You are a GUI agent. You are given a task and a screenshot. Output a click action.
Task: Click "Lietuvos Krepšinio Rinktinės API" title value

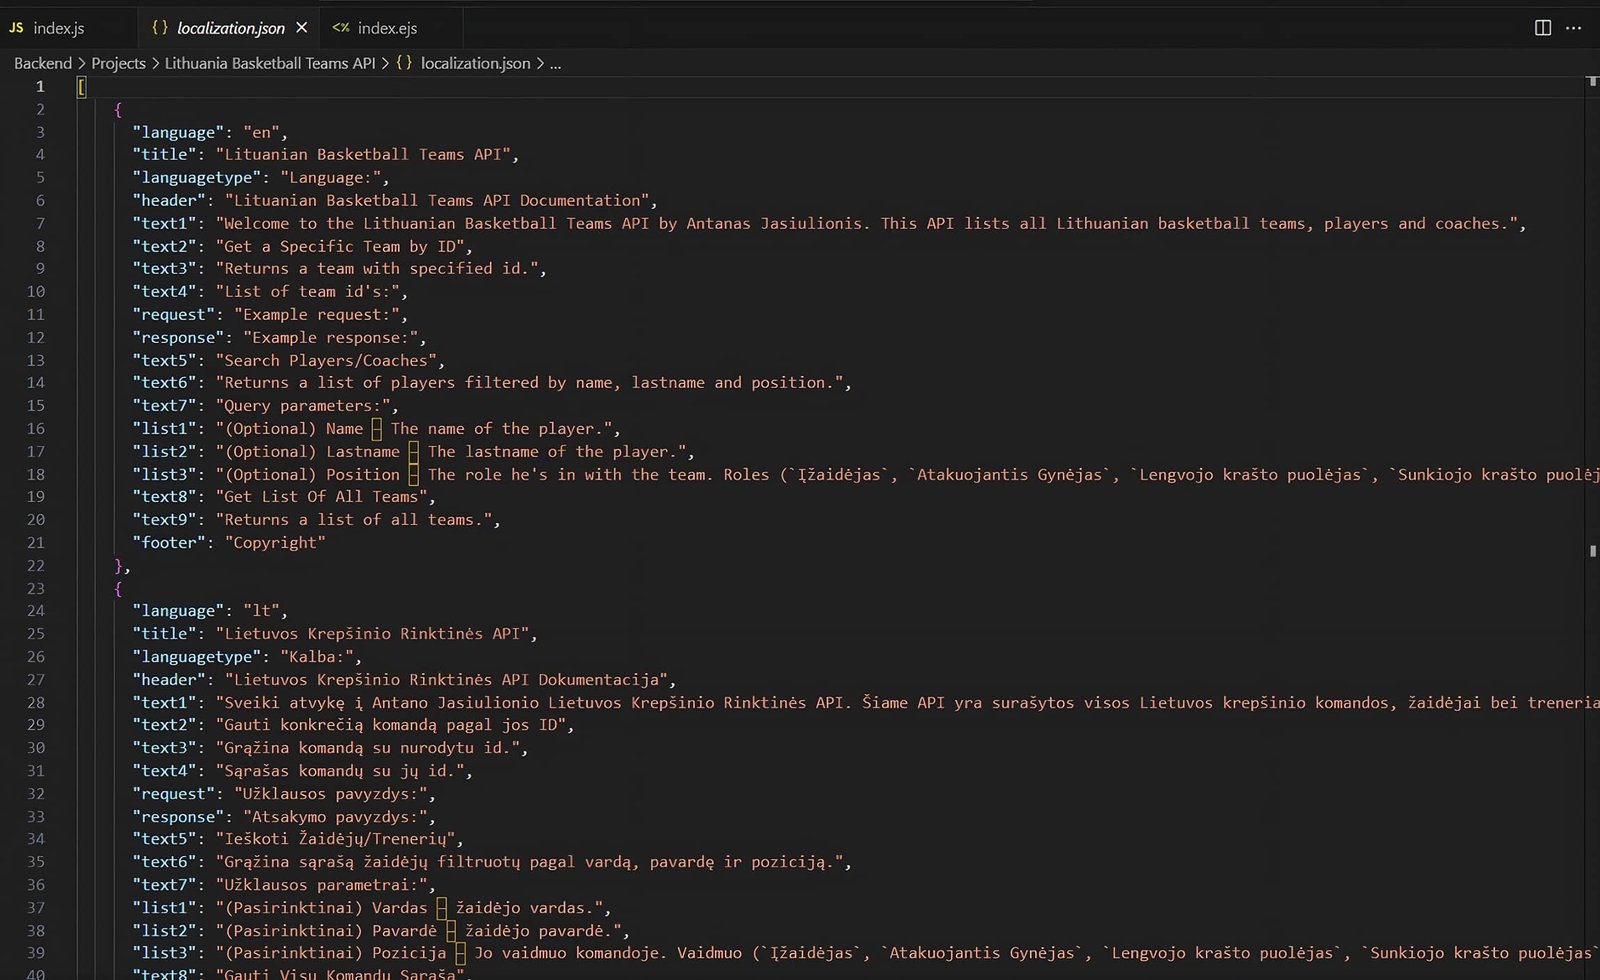(372, 633)
